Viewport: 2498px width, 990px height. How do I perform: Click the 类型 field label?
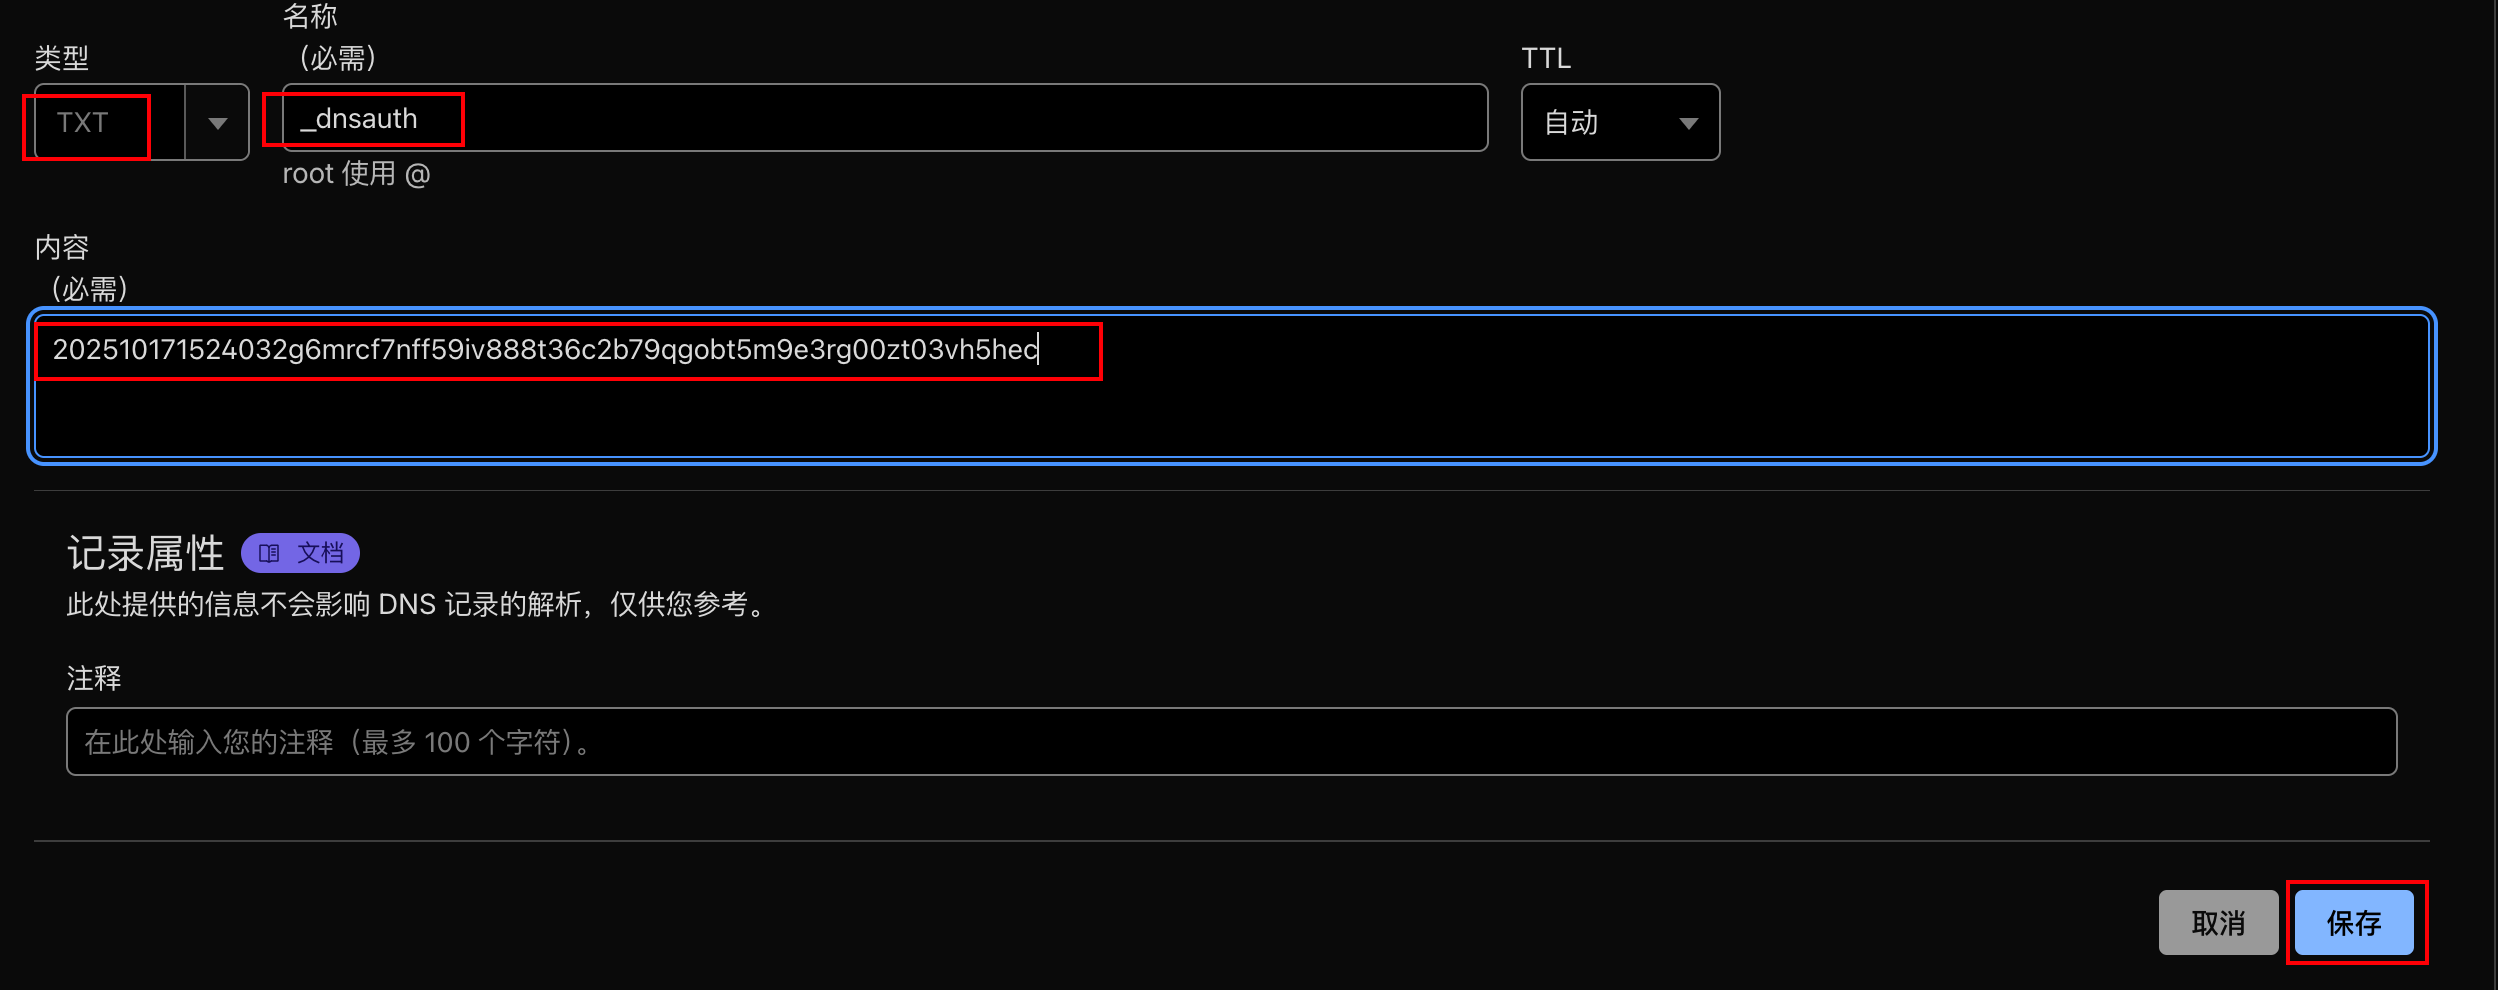click(x=62, y=58)
